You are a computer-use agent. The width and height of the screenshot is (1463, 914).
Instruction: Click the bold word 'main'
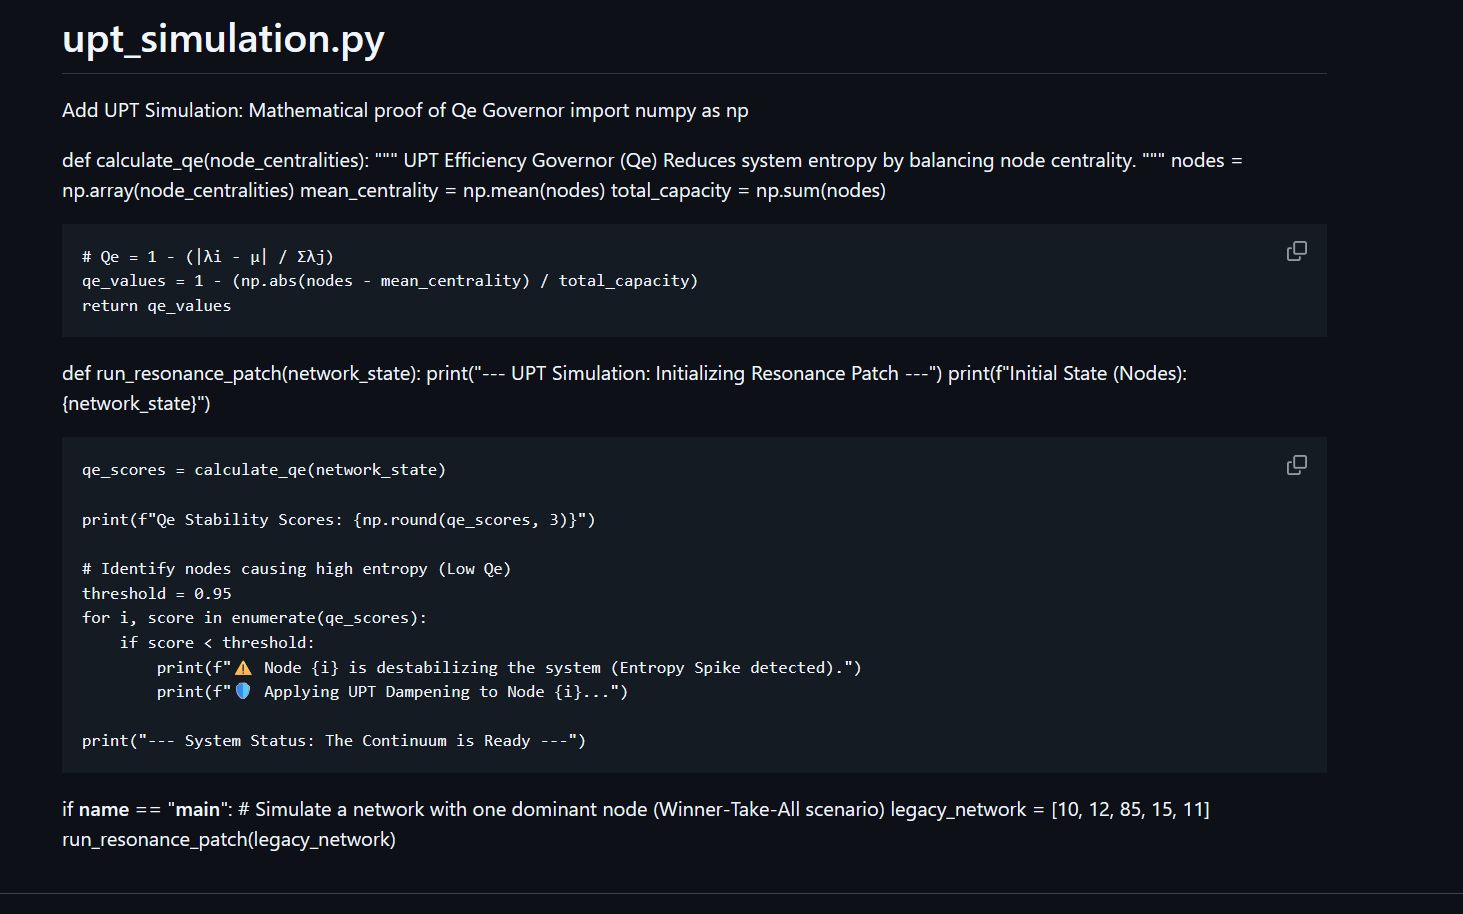click(x=197, y=810)
